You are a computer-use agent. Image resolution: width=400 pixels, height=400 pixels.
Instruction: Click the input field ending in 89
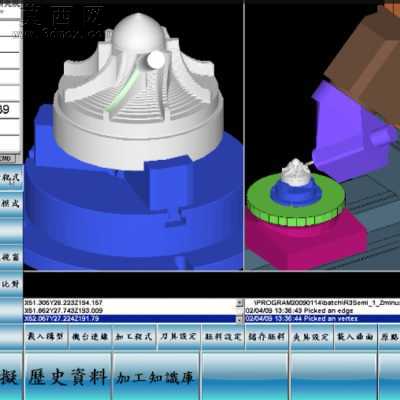pyautogui.click(x=10, y=110)
